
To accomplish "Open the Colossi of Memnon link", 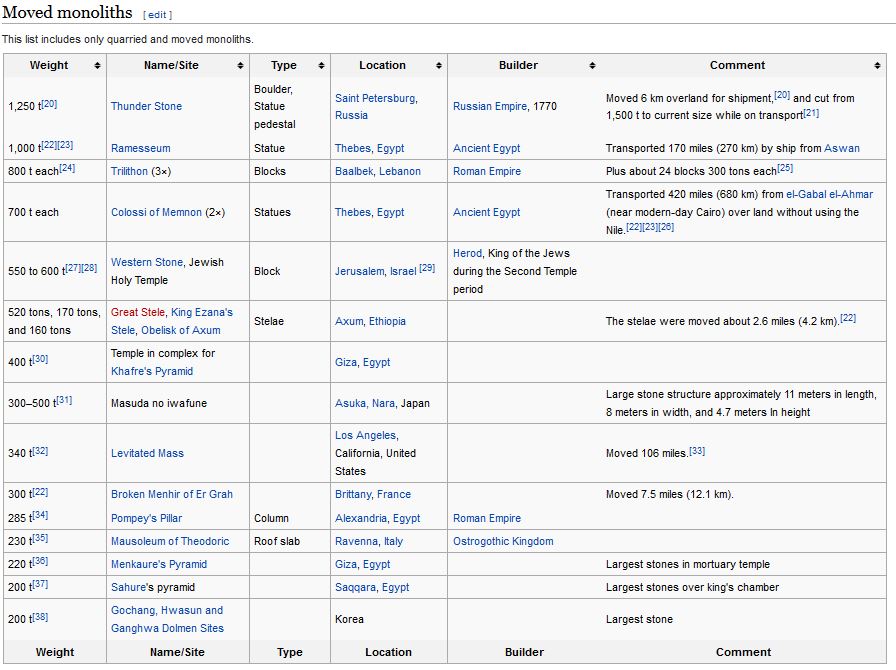I will [156, 212].
